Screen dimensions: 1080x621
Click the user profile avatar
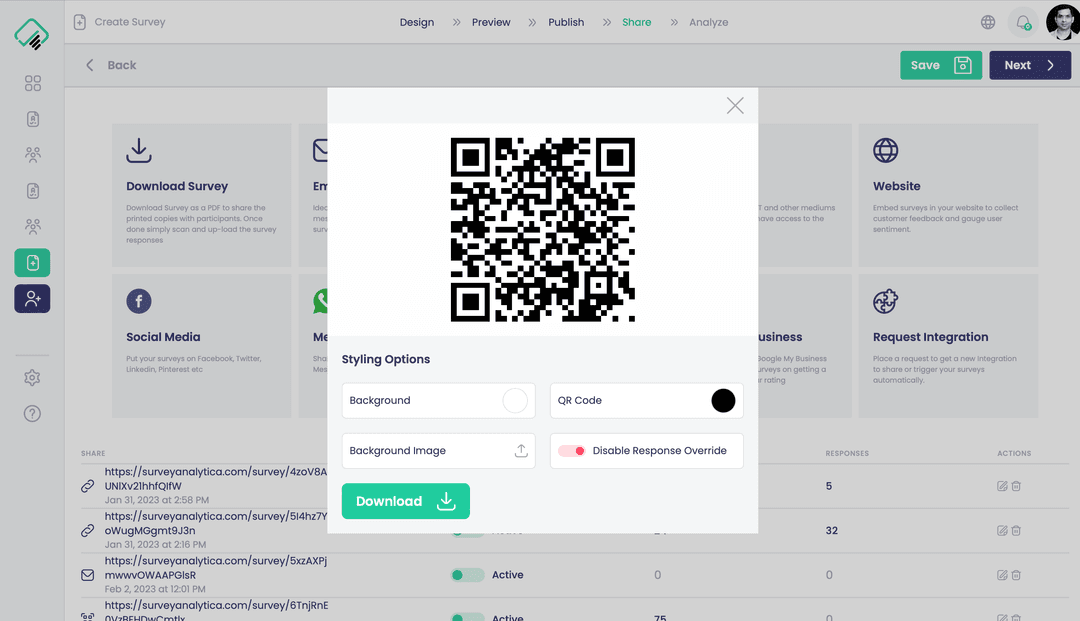coord(1061,22)
